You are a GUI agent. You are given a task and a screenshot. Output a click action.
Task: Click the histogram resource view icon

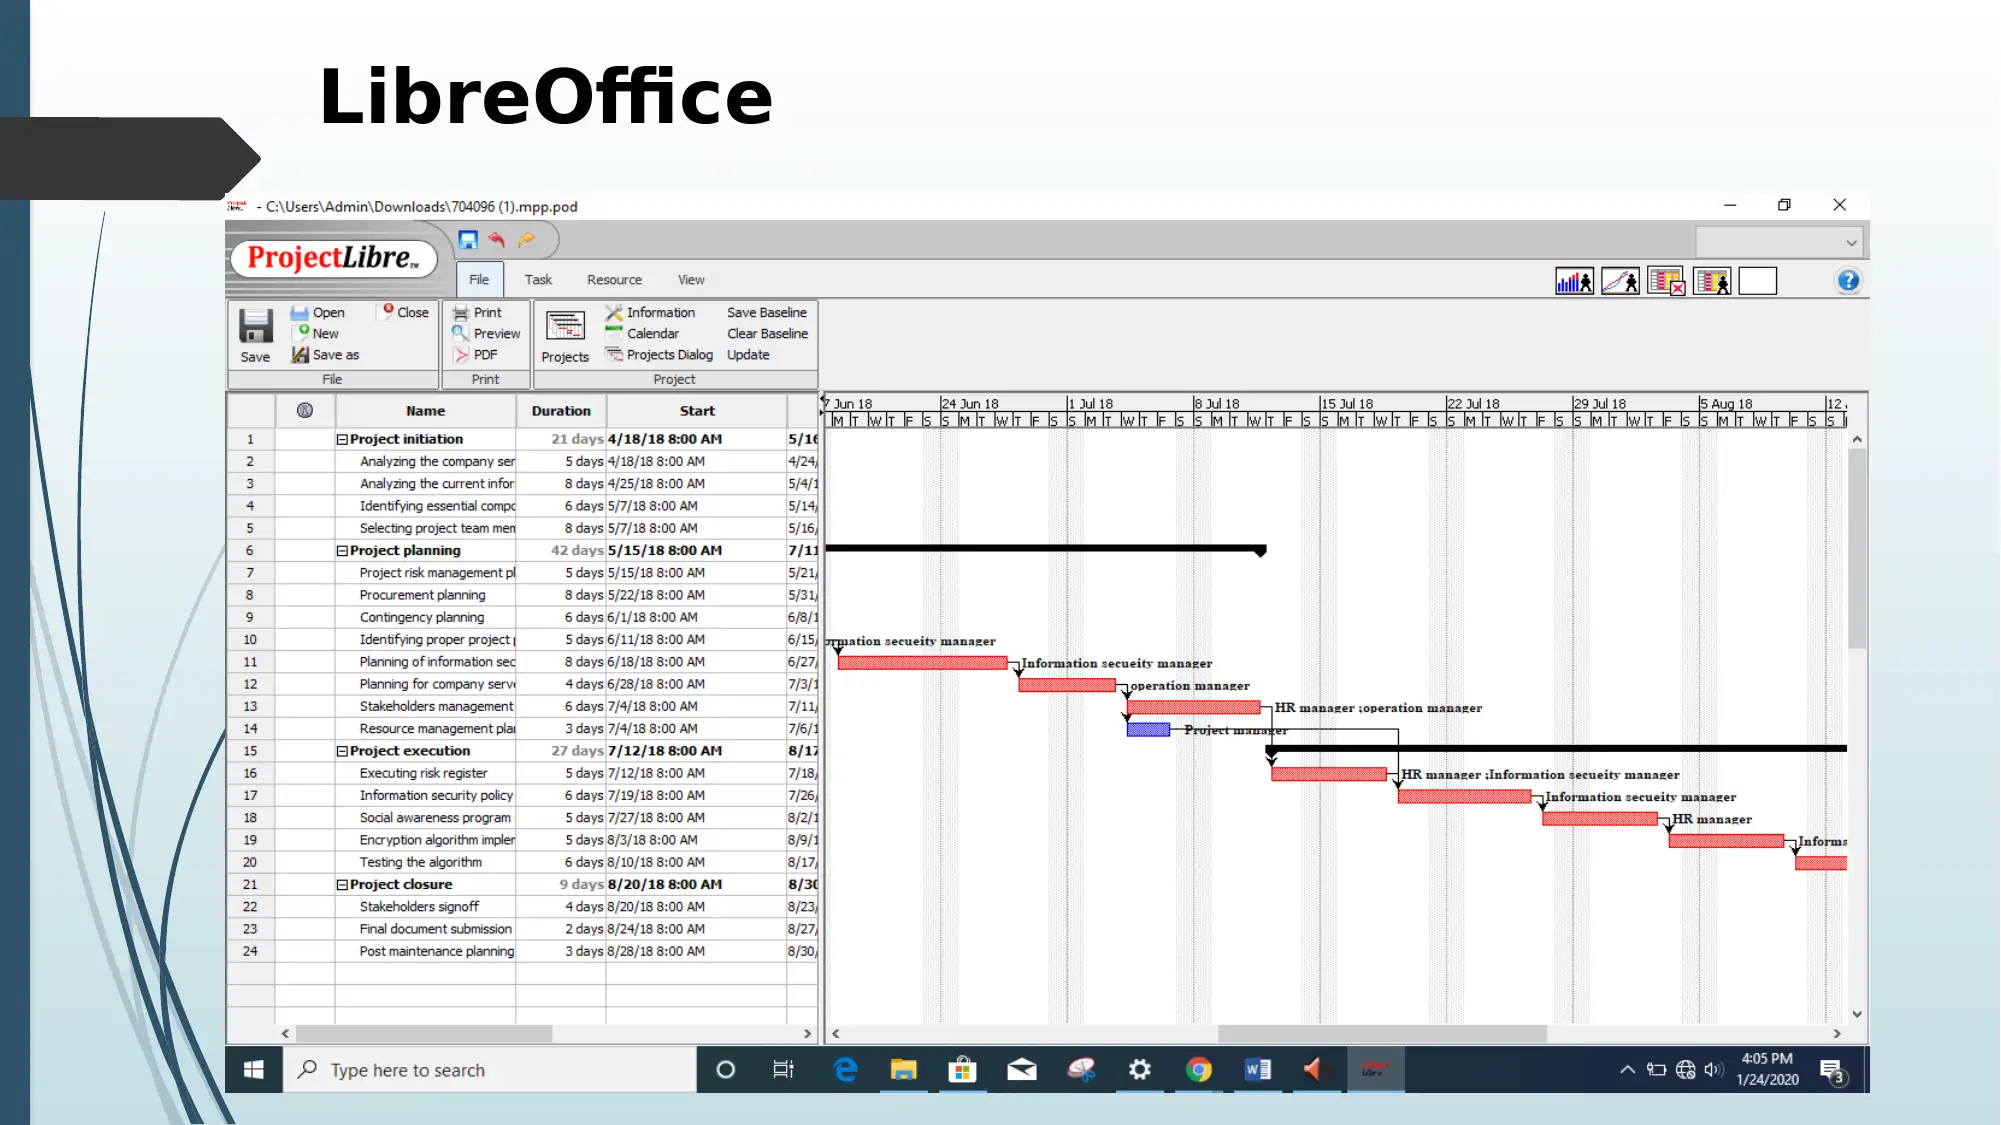click(x=1574, y=282)
